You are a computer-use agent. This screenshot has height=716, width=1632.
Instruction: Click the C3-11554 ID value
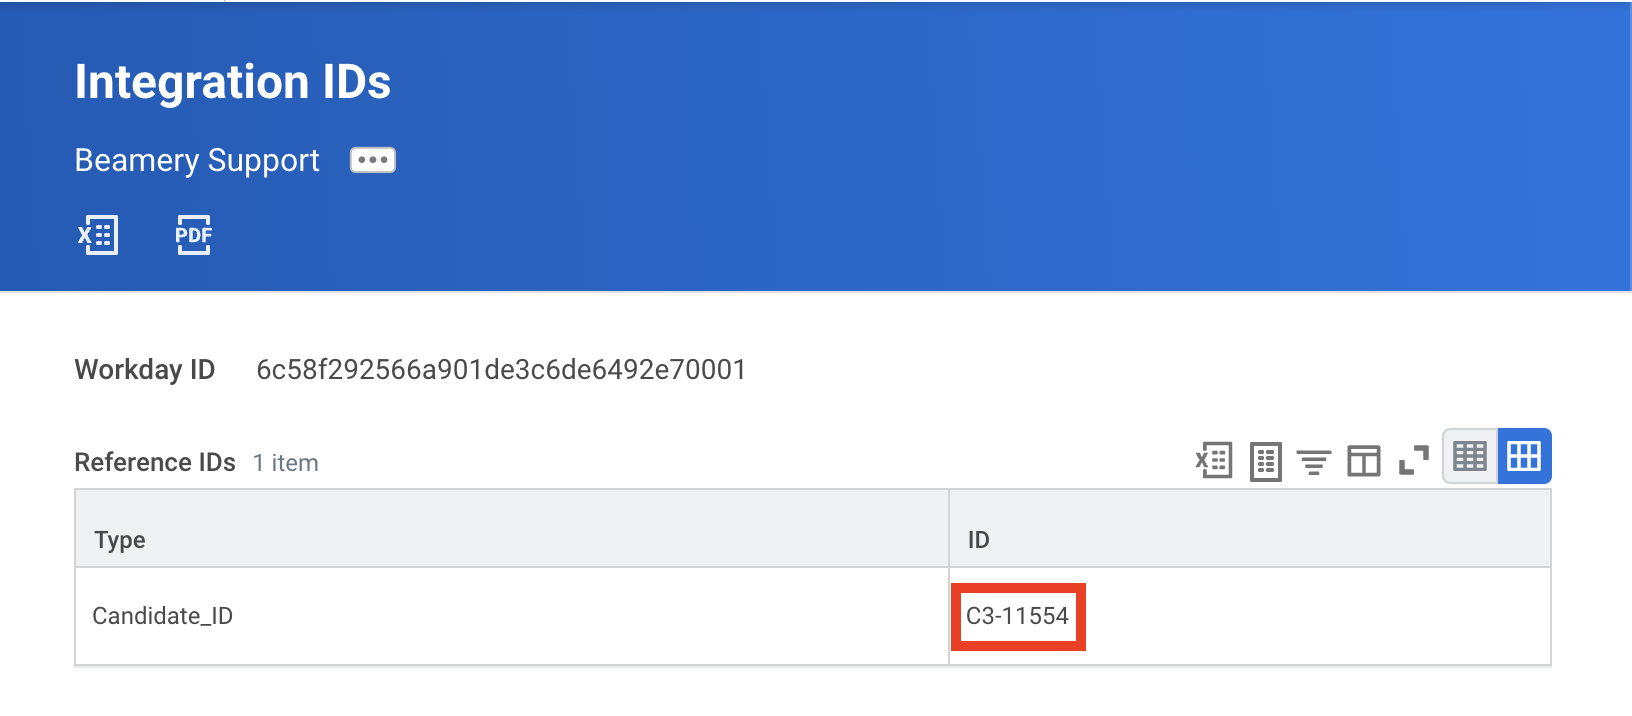1017,616
